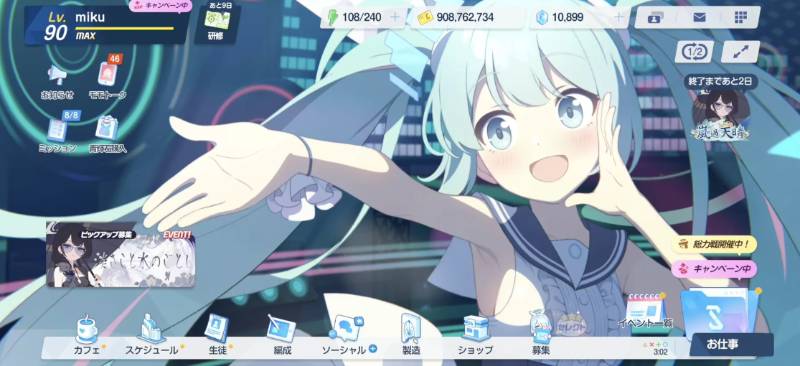800x366 pixels.
Task: Open 製造 crafting menu
Action: [x=411, y=335]
